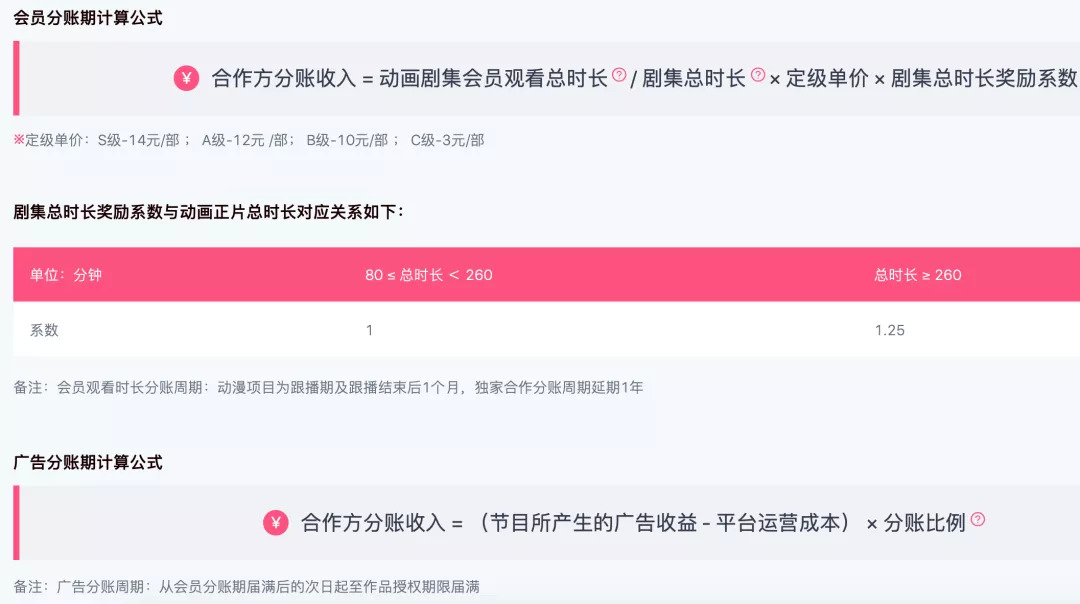1080x604 pixels.
Task: Click the yen icon beside member revenue formula
Action: [187, 78]
